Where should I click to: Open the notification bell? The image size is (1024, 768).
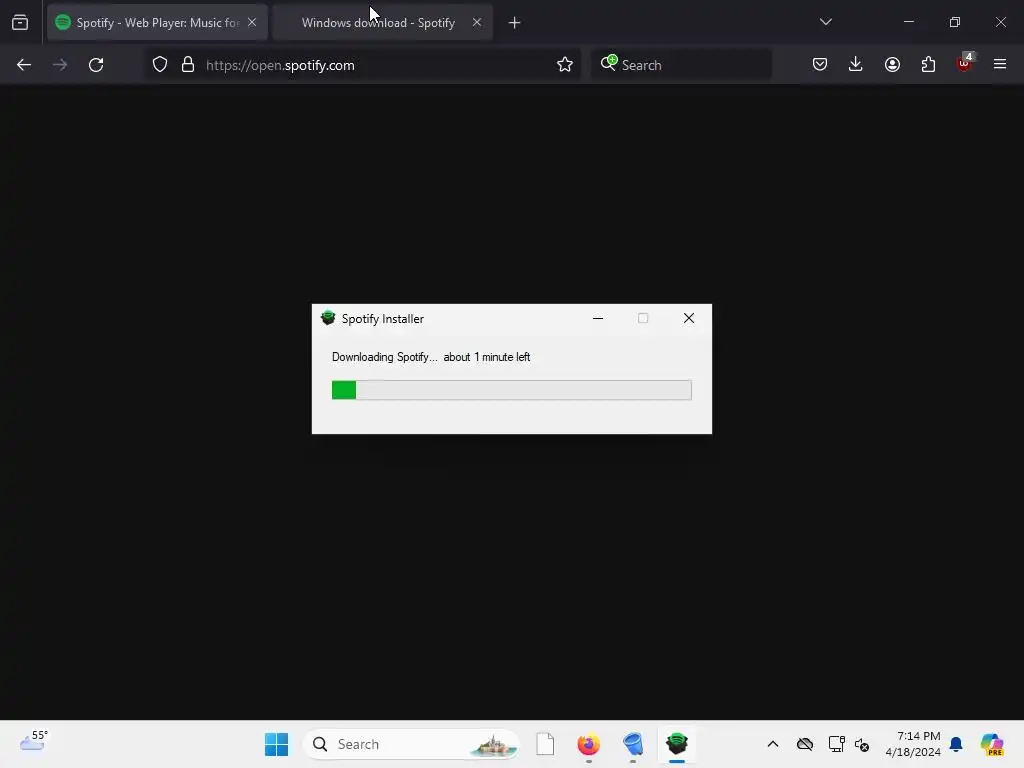[956, 744]
